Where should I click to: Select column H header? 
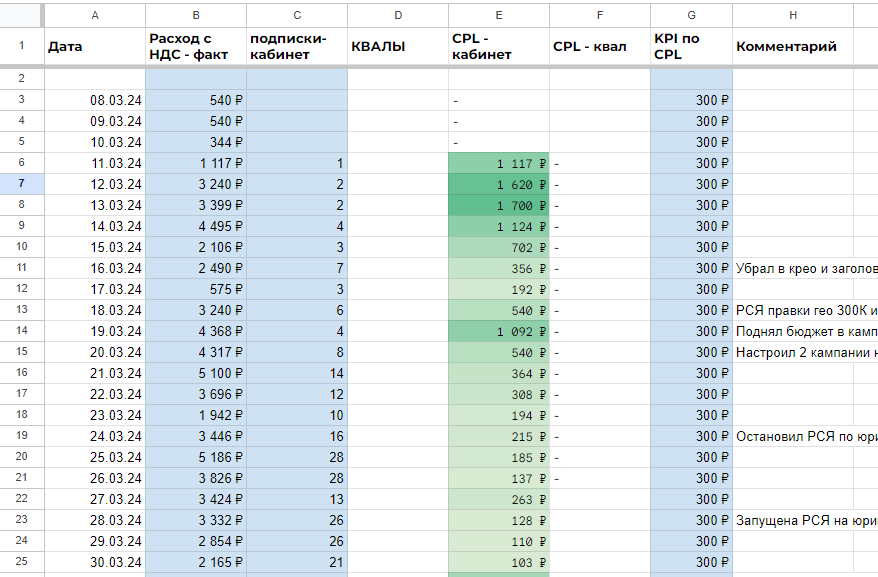[793, 16]
